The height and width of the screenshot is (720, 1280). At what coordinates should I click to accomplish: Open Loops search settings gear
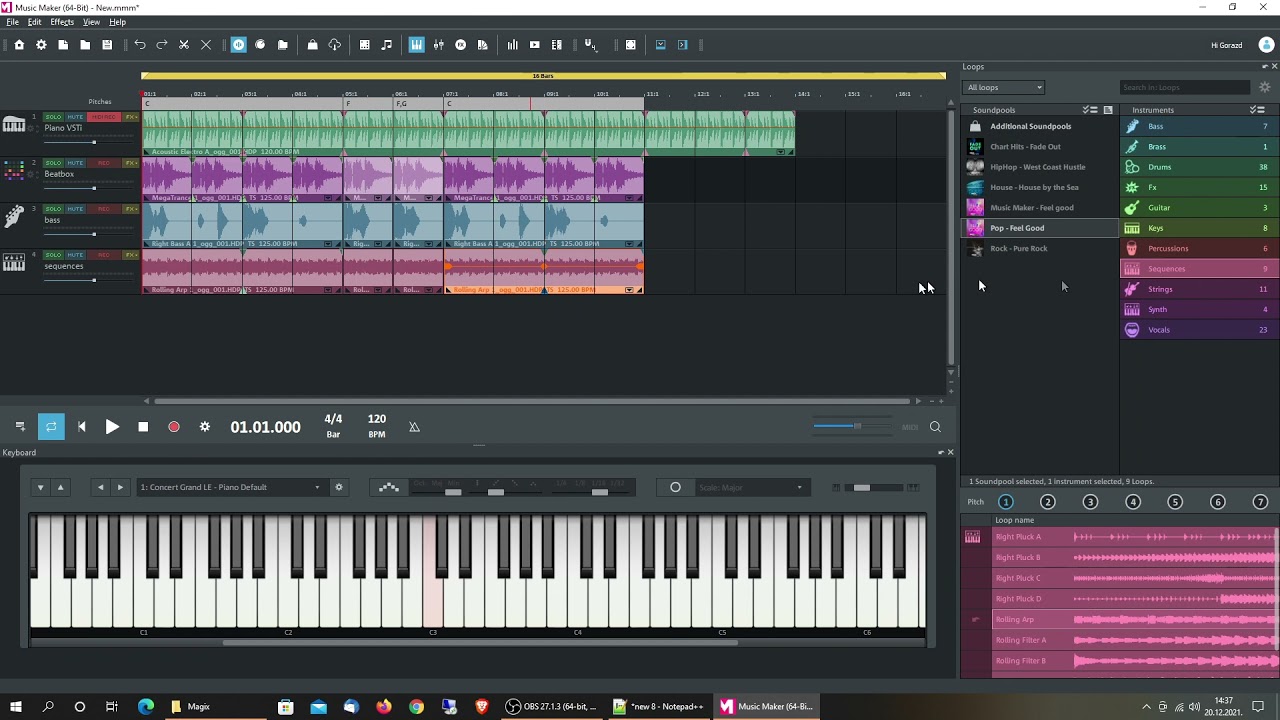[1265, 87]
